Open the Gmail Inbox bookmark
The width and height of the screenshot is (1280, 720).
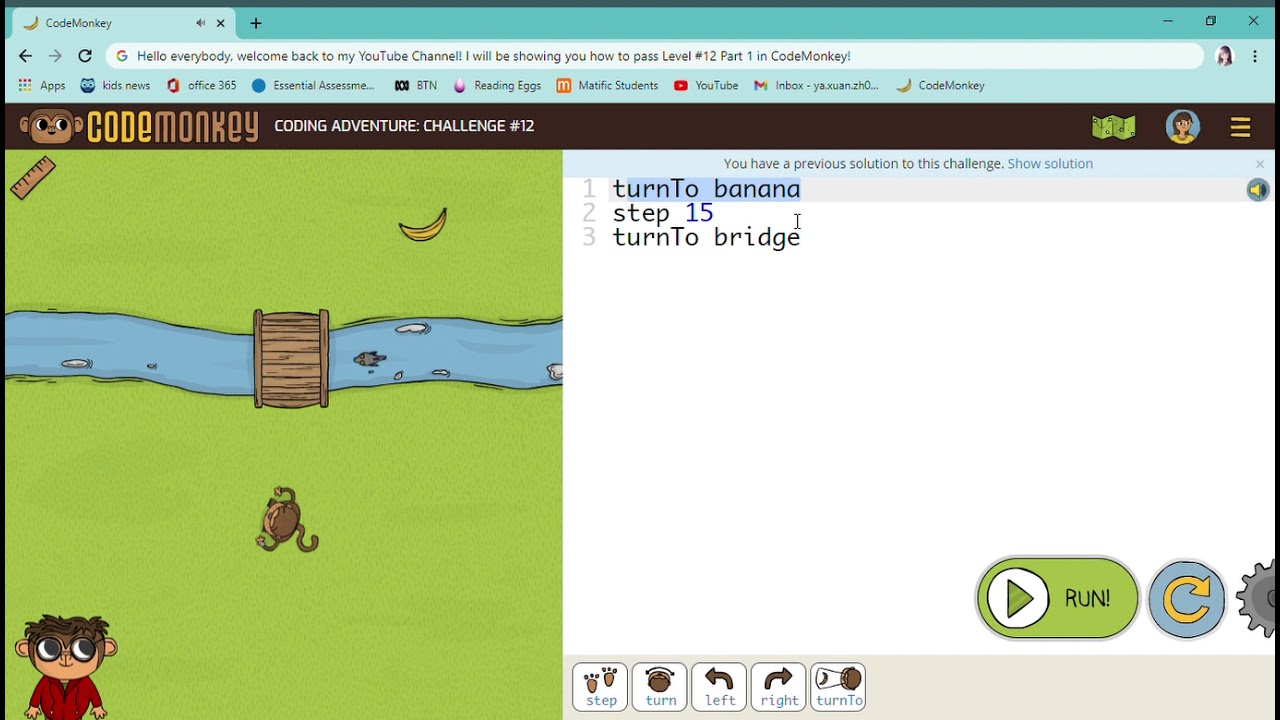[x=816, y=86]
